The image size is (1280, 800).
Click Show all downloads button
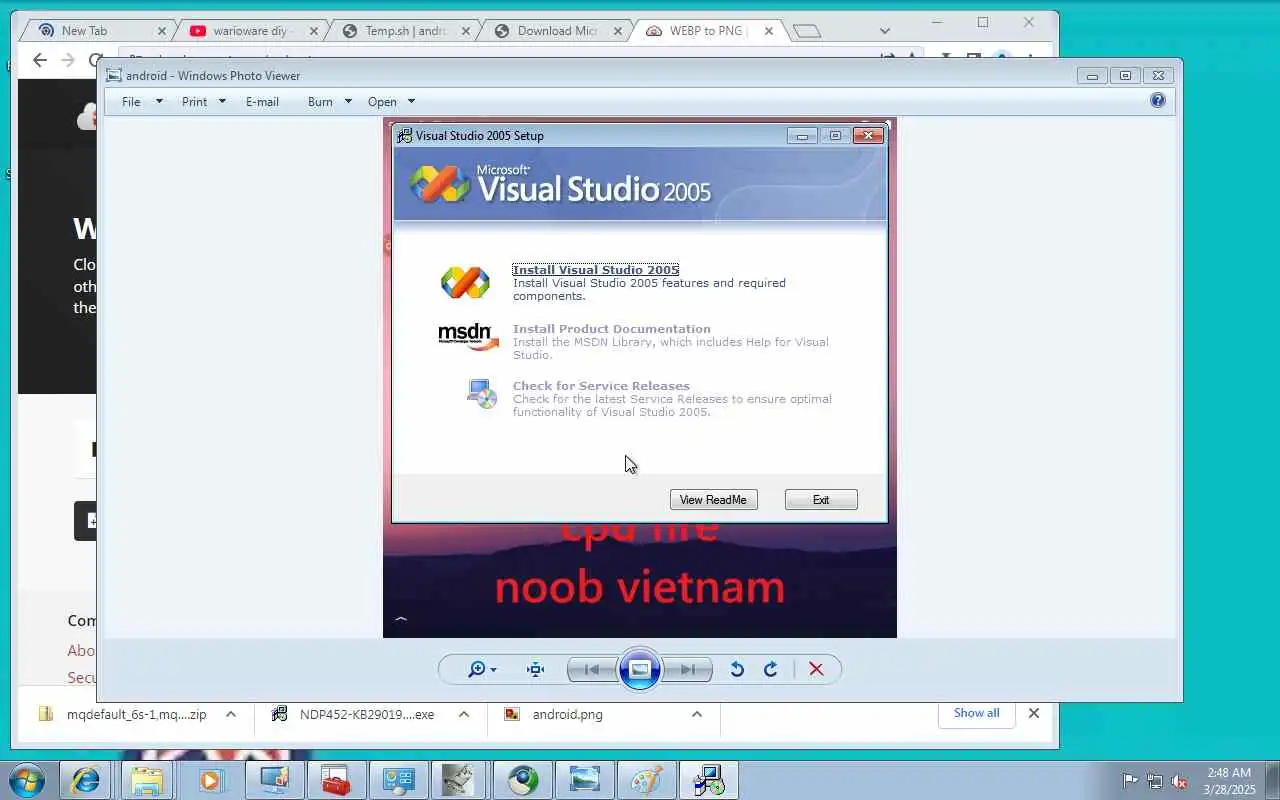976,713
